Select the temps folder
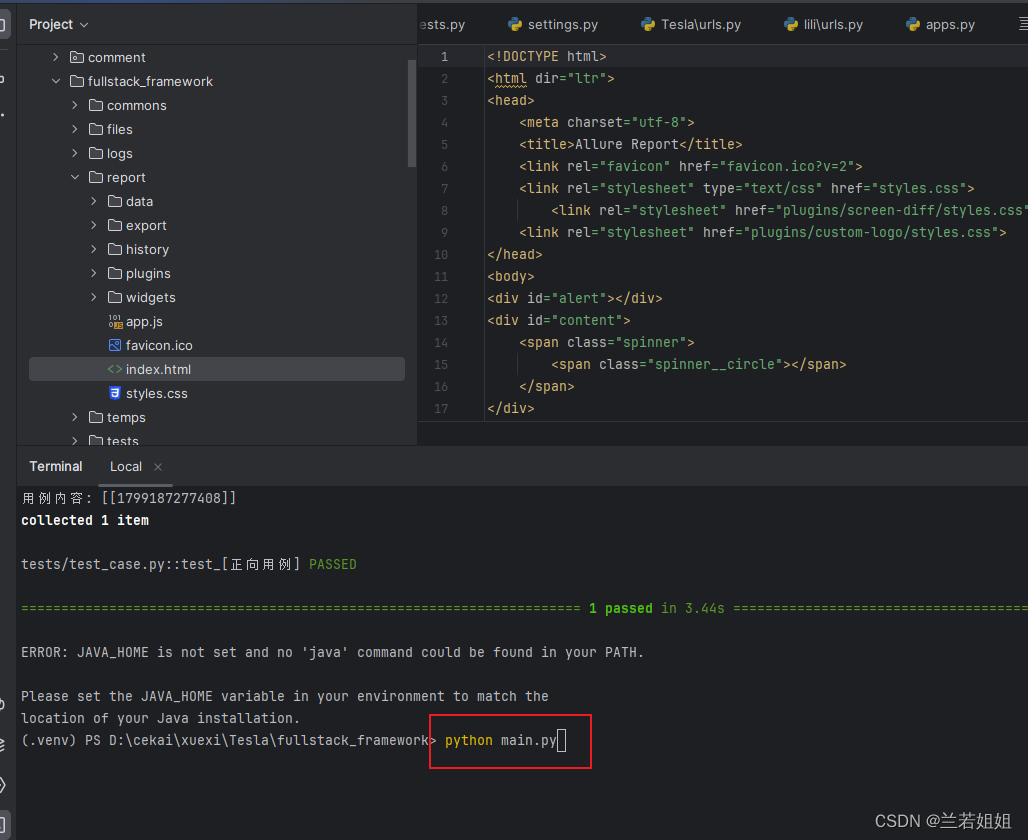This screenshot has width=1028, height=840. 126,417
